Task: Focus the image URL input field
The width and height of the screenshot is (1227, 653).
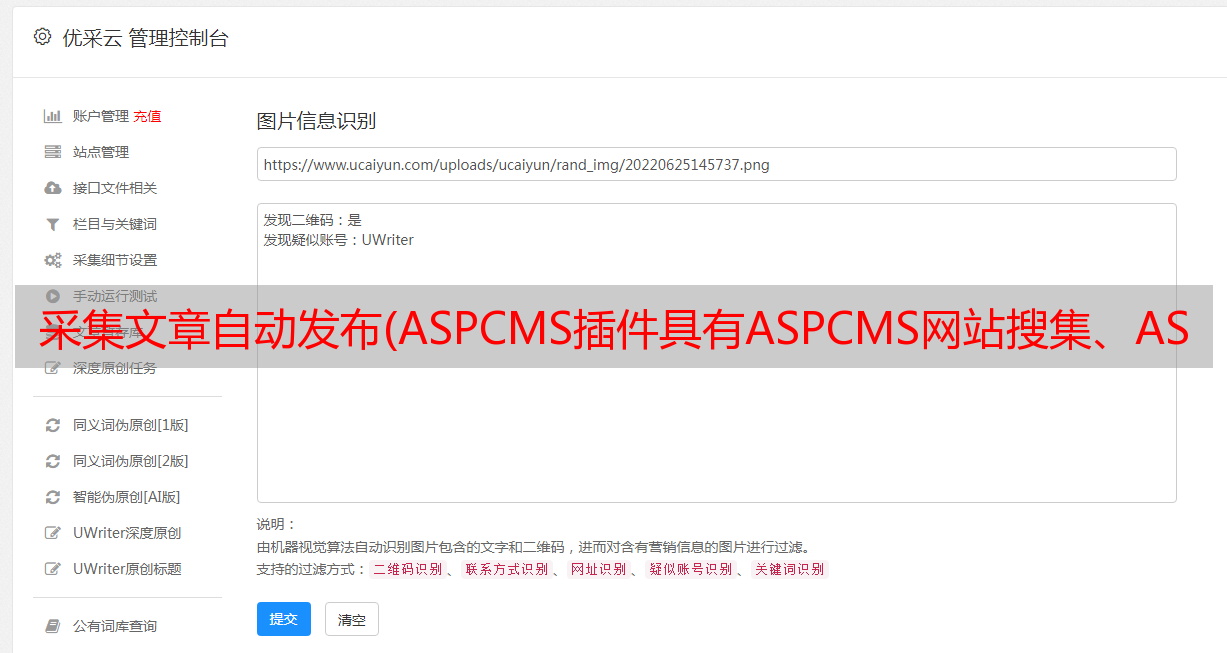Action: [x=716, y=164]
